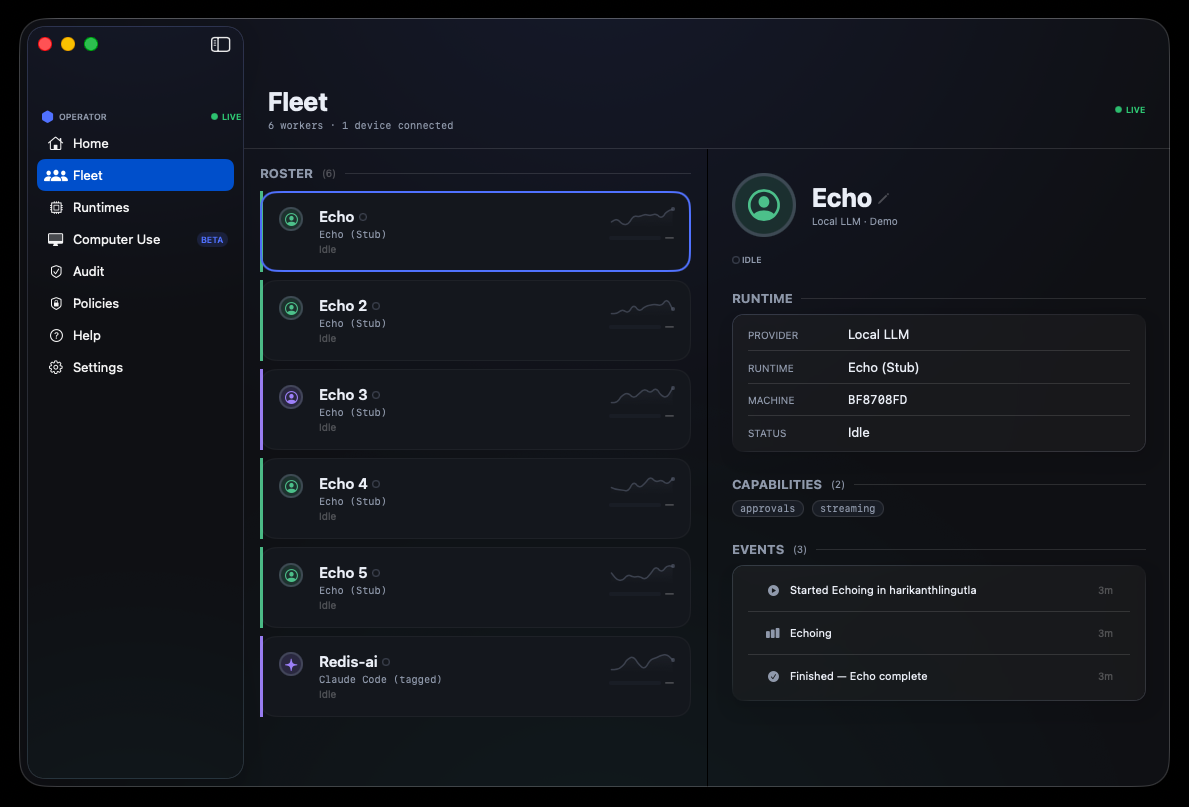The image size is (1189, 807).
Task: Click the LIVE indicator in the header
Action: click(x=1130, y=110)
